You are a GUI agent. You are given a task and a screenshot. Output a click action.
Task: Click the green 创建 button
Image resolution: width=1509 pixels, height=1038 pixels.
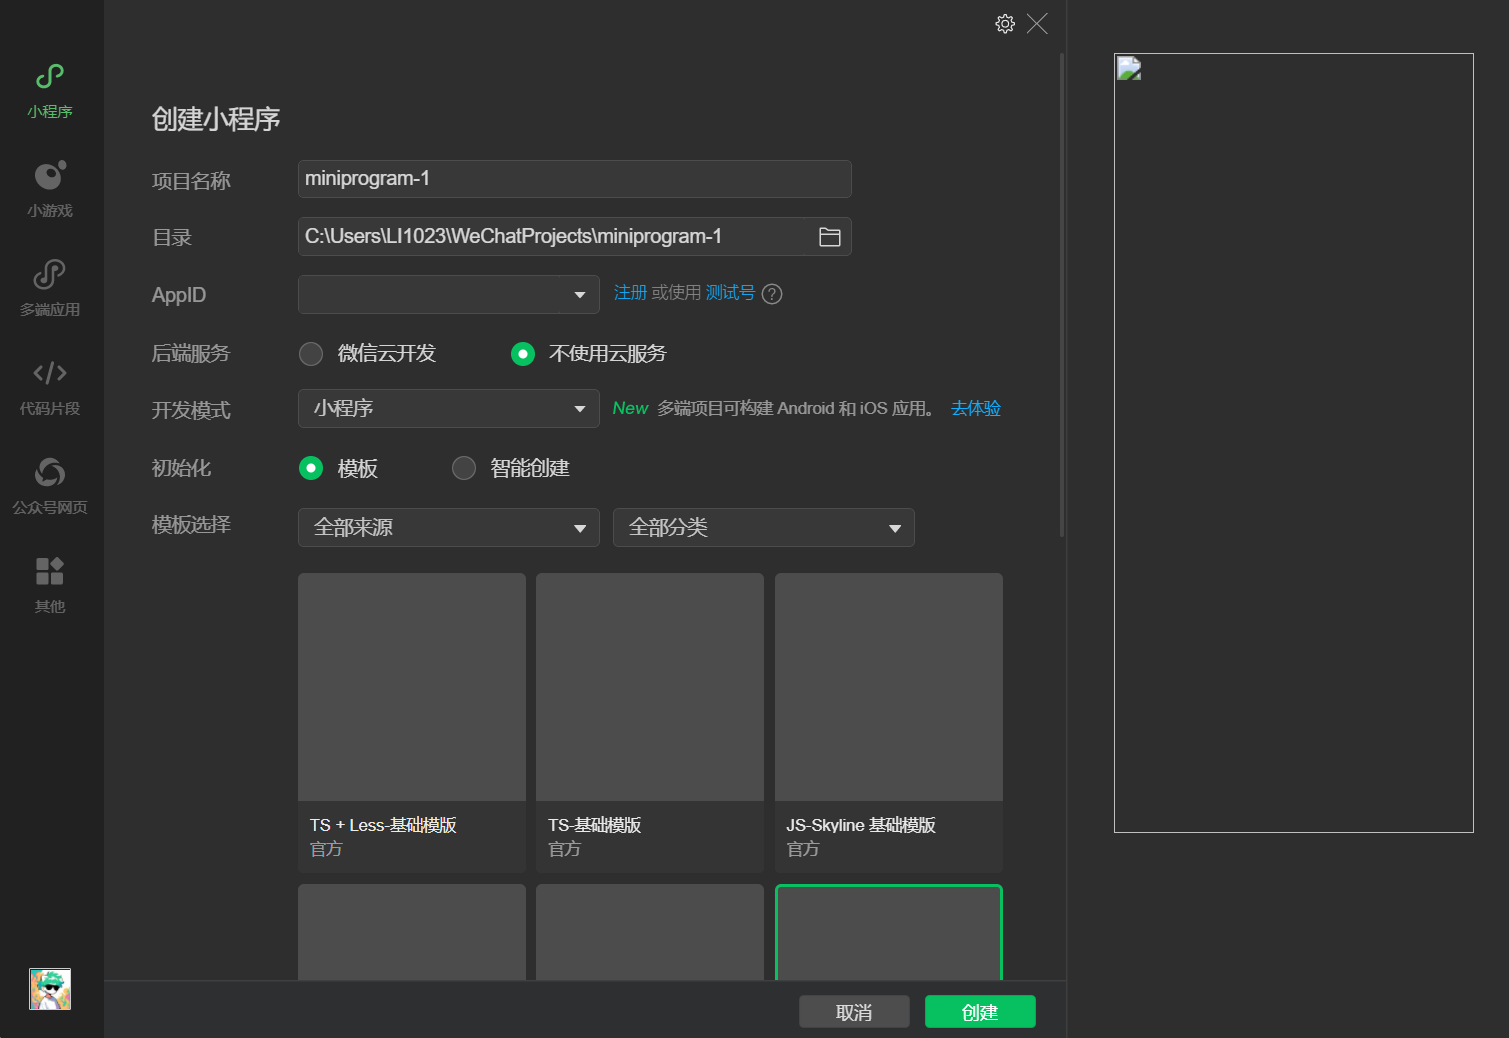pos(980,1012)
